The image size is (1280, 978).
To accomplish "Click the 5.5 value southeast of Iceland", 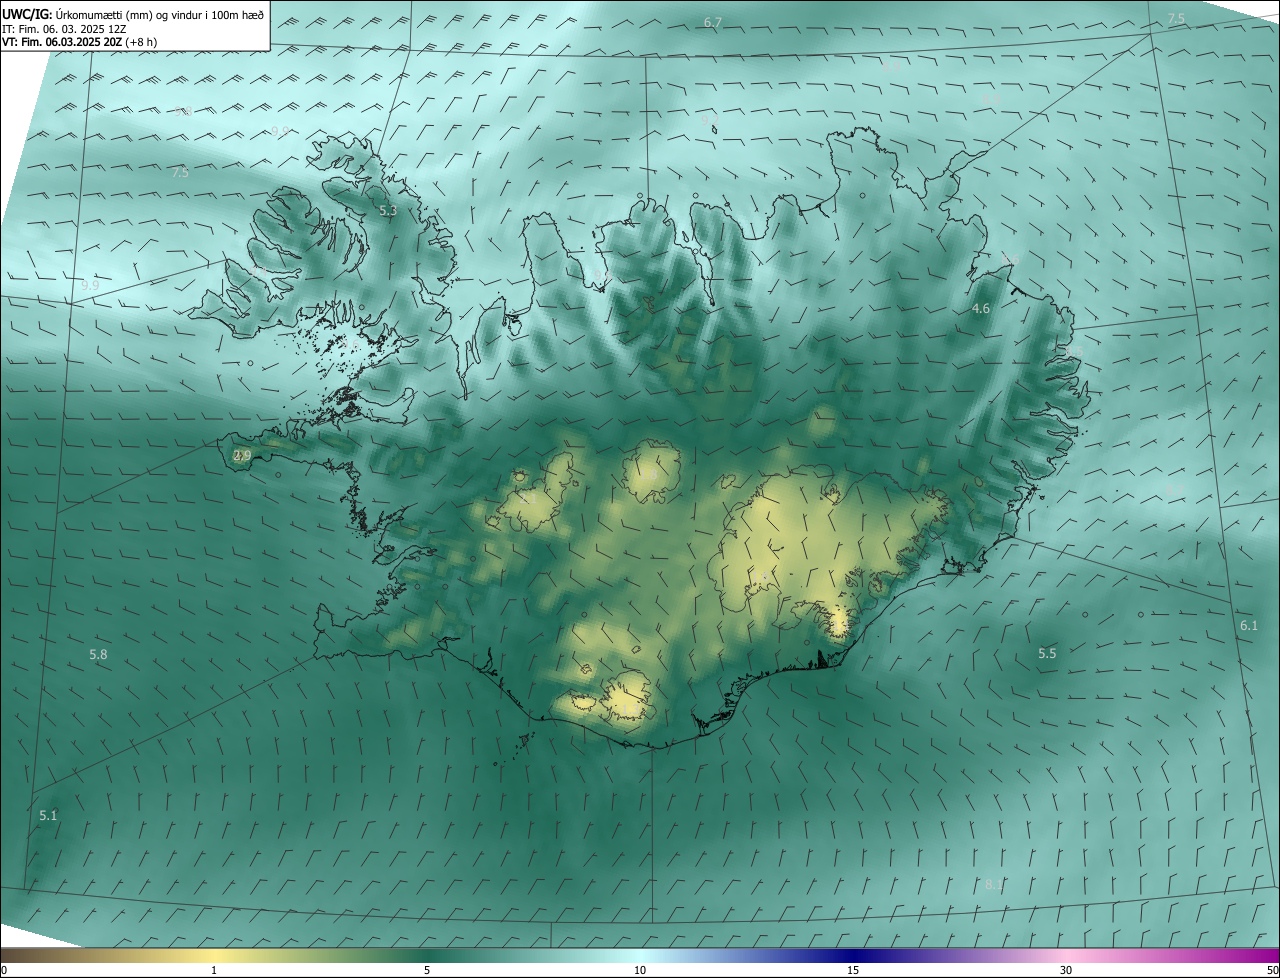I will [1047, 653].
